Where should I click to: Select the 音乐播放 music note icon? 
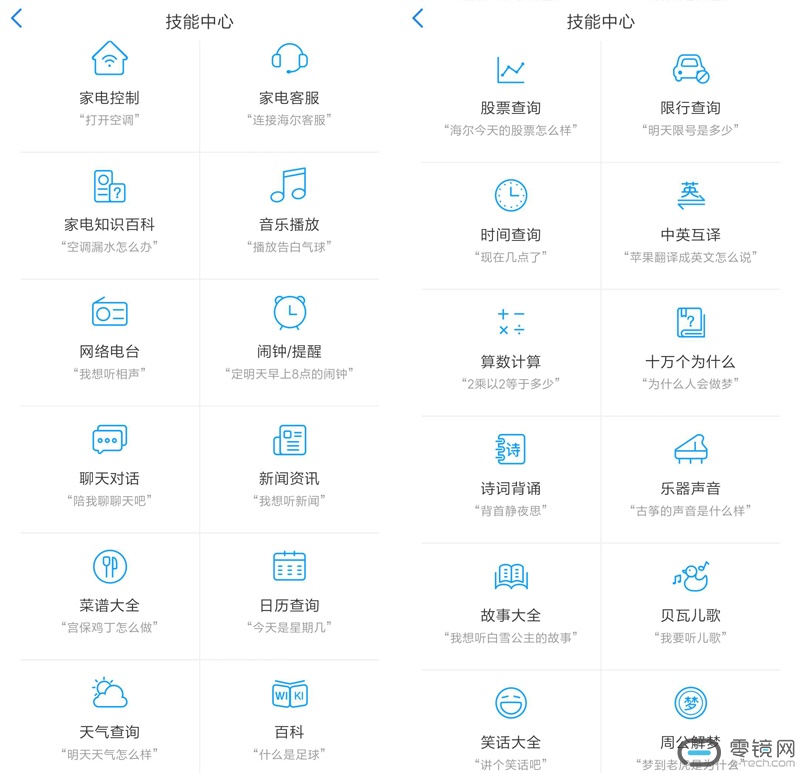289,185
